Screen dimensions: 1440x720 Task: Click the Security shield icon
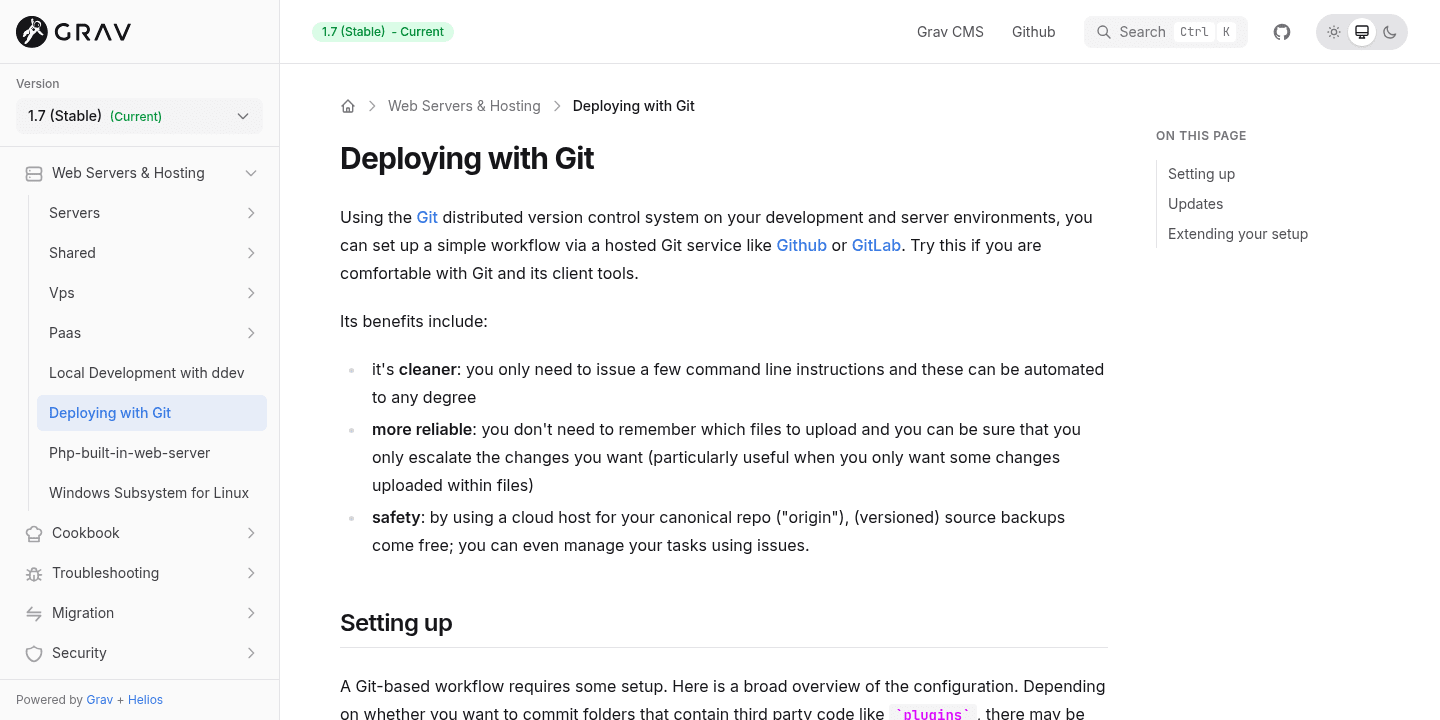coord(33,653)
